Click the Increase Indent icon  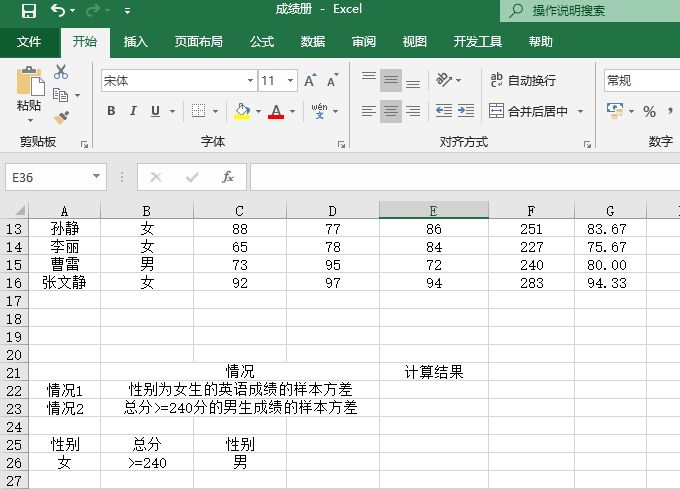click(x=466, y=111)
